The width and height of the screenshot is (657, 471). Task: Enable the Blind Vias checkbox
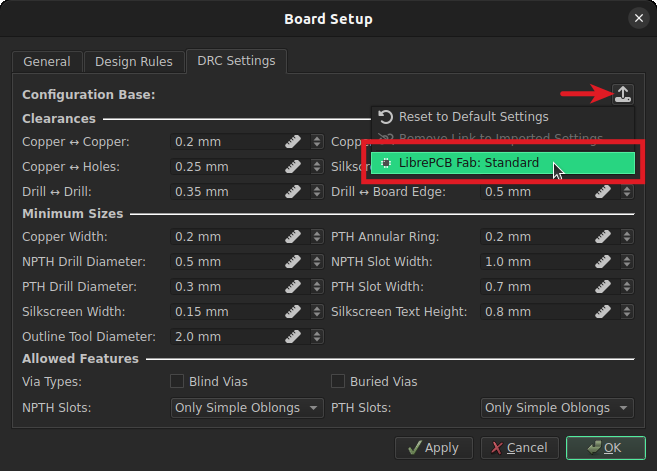click(177, 381)
